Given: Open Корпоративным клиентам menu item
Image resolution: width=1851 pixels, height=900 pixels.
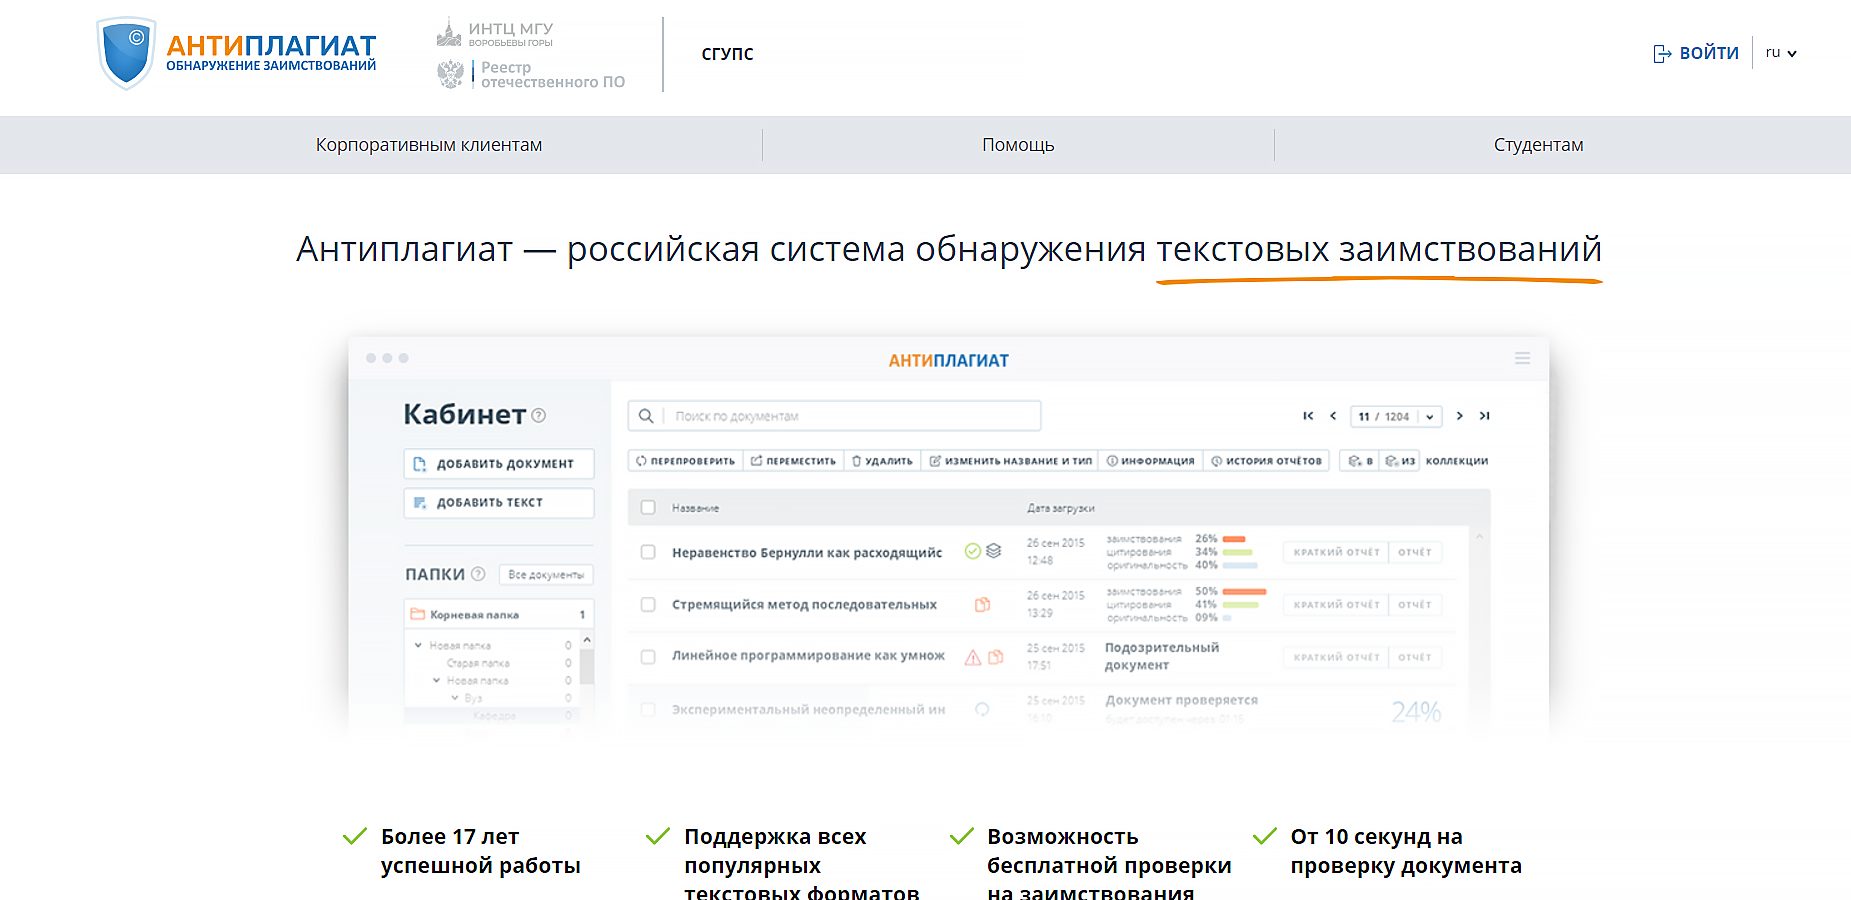Looking at the screenshot, I should tap(429, 145).
